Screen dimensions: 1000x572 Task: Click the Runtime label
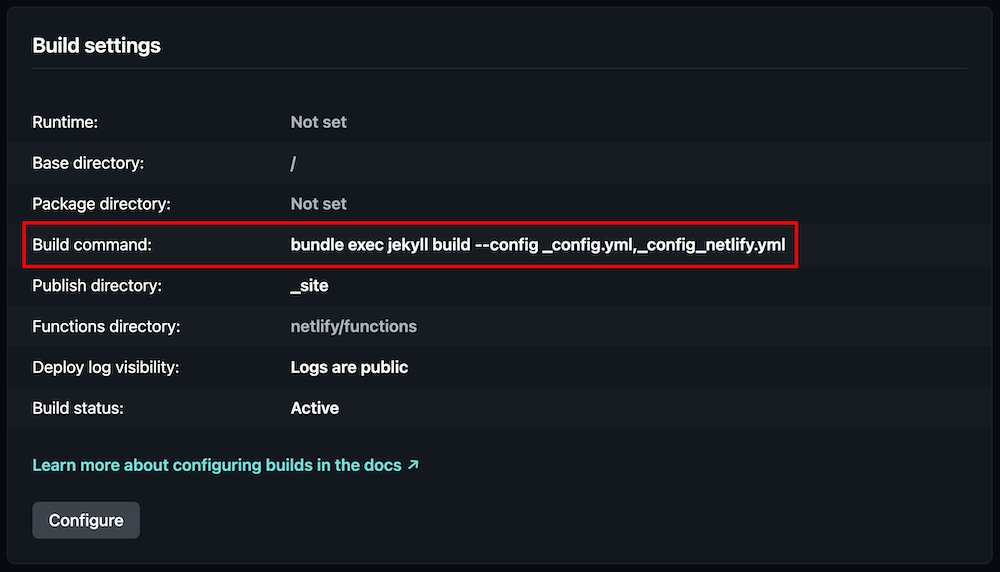tap(65, 122)
